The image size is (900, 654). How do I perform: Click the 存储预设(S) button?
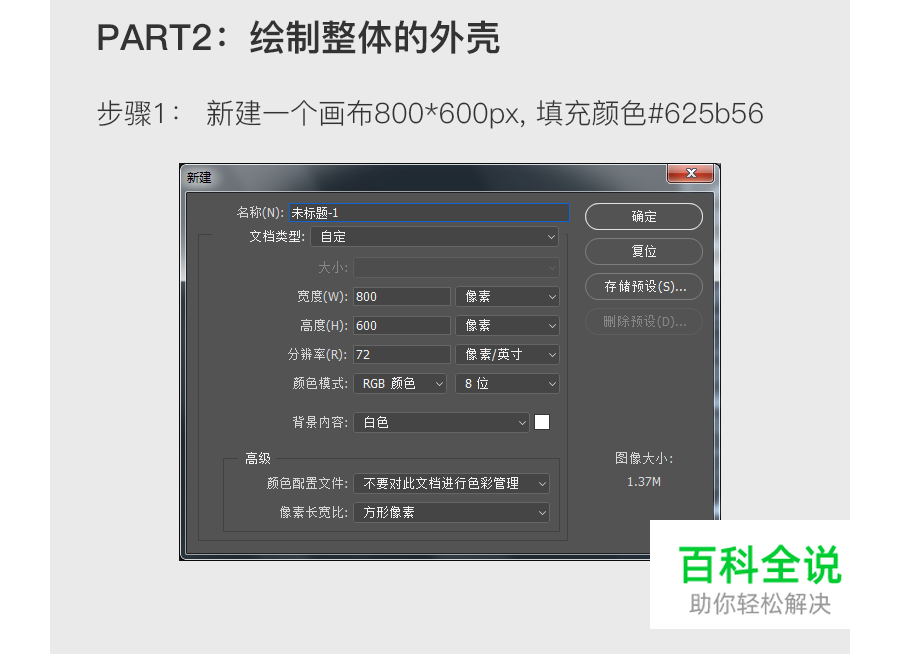(x=643, y=286)
